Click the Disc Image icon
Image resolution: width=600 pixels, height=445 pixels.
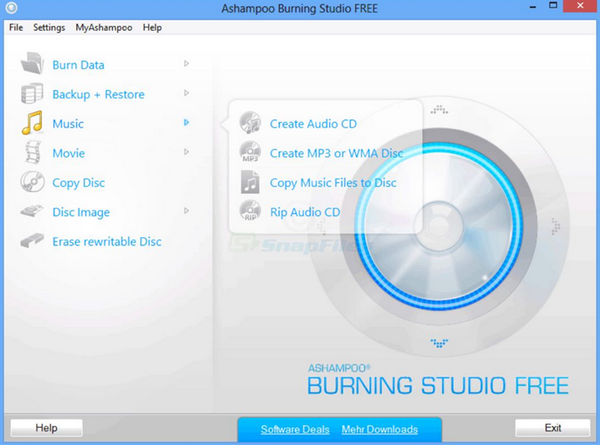(34, 212)
